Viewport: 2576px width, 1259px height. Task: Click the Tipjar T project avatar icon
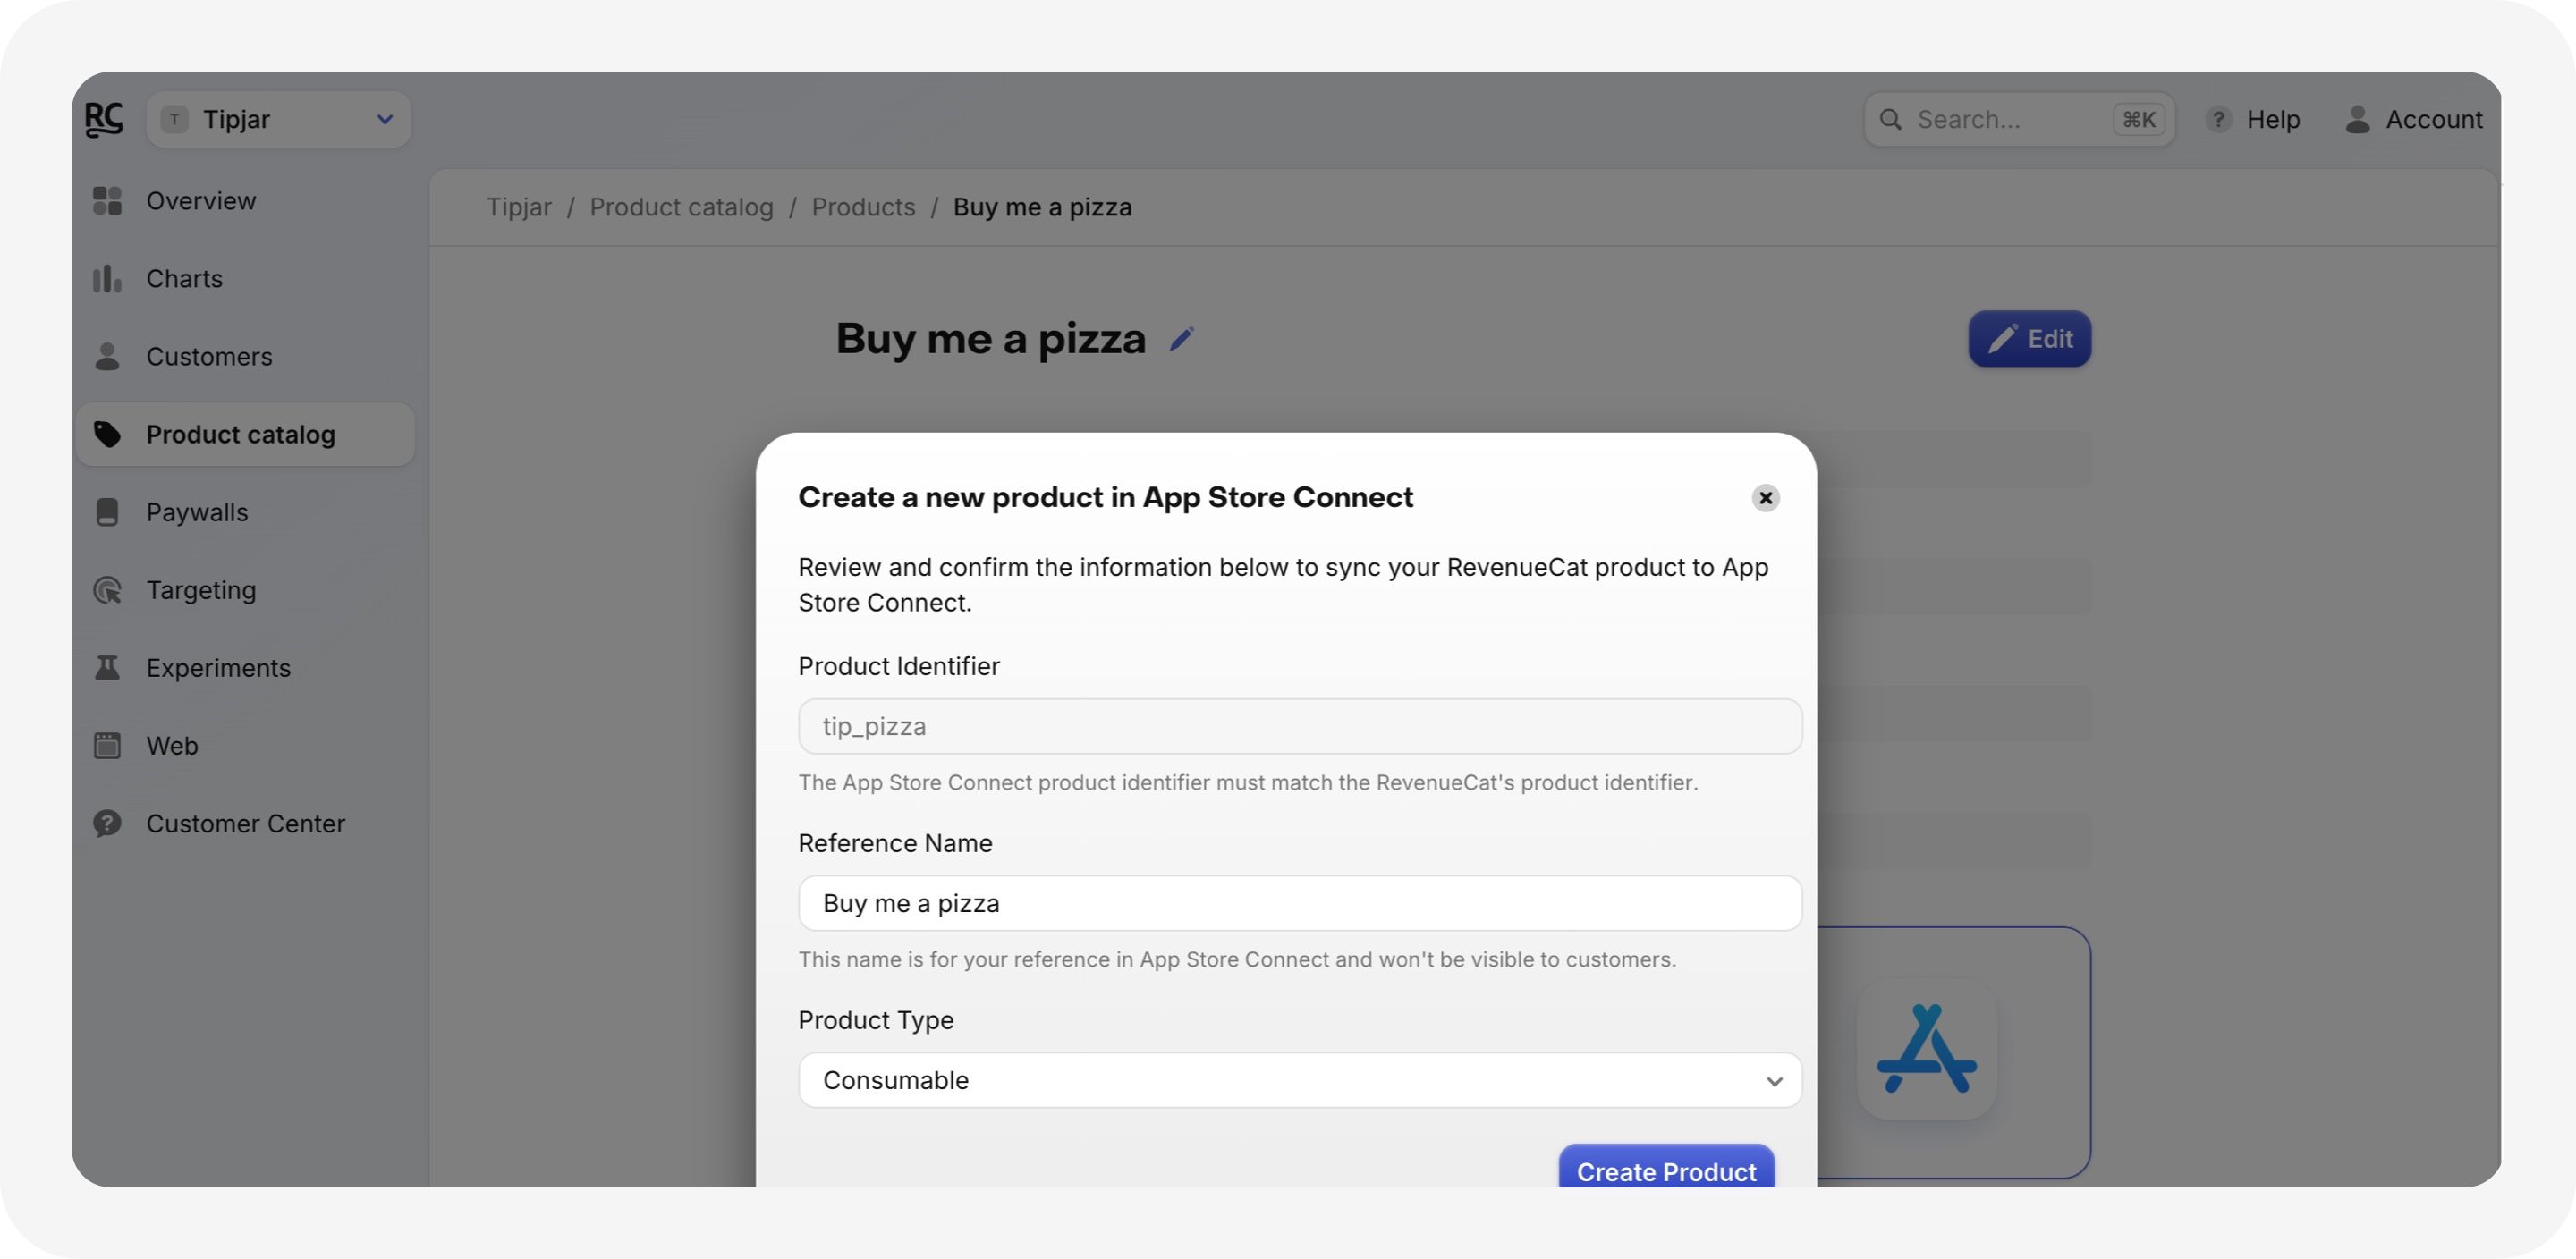click(175, 119)
